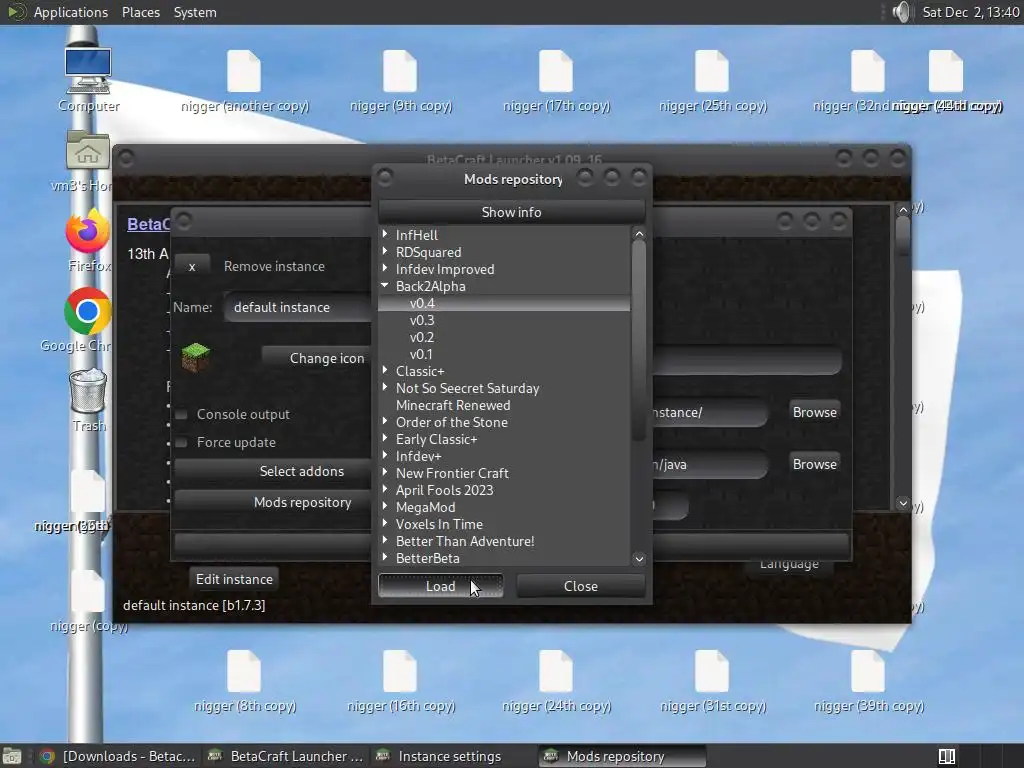The height and width of the screenshot is (768, 1024).
Task: Click Browse next to the instance path
Action: (814, 412)
